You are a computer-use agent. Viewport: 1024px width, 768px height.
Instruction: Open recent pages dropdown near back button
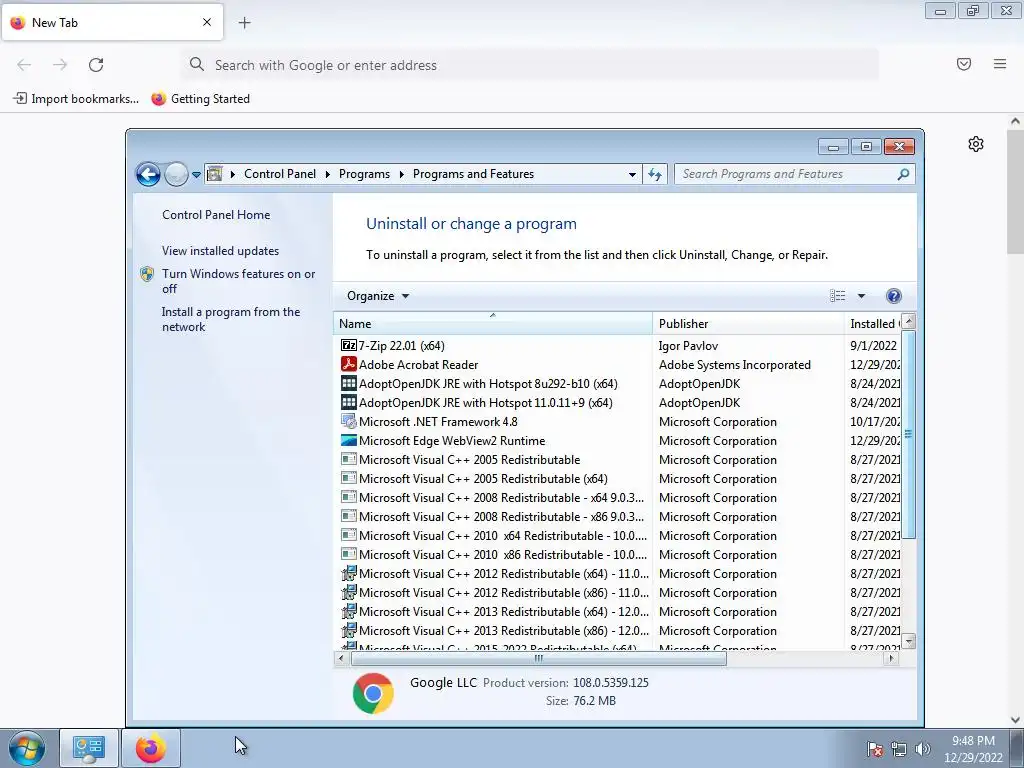196,174
